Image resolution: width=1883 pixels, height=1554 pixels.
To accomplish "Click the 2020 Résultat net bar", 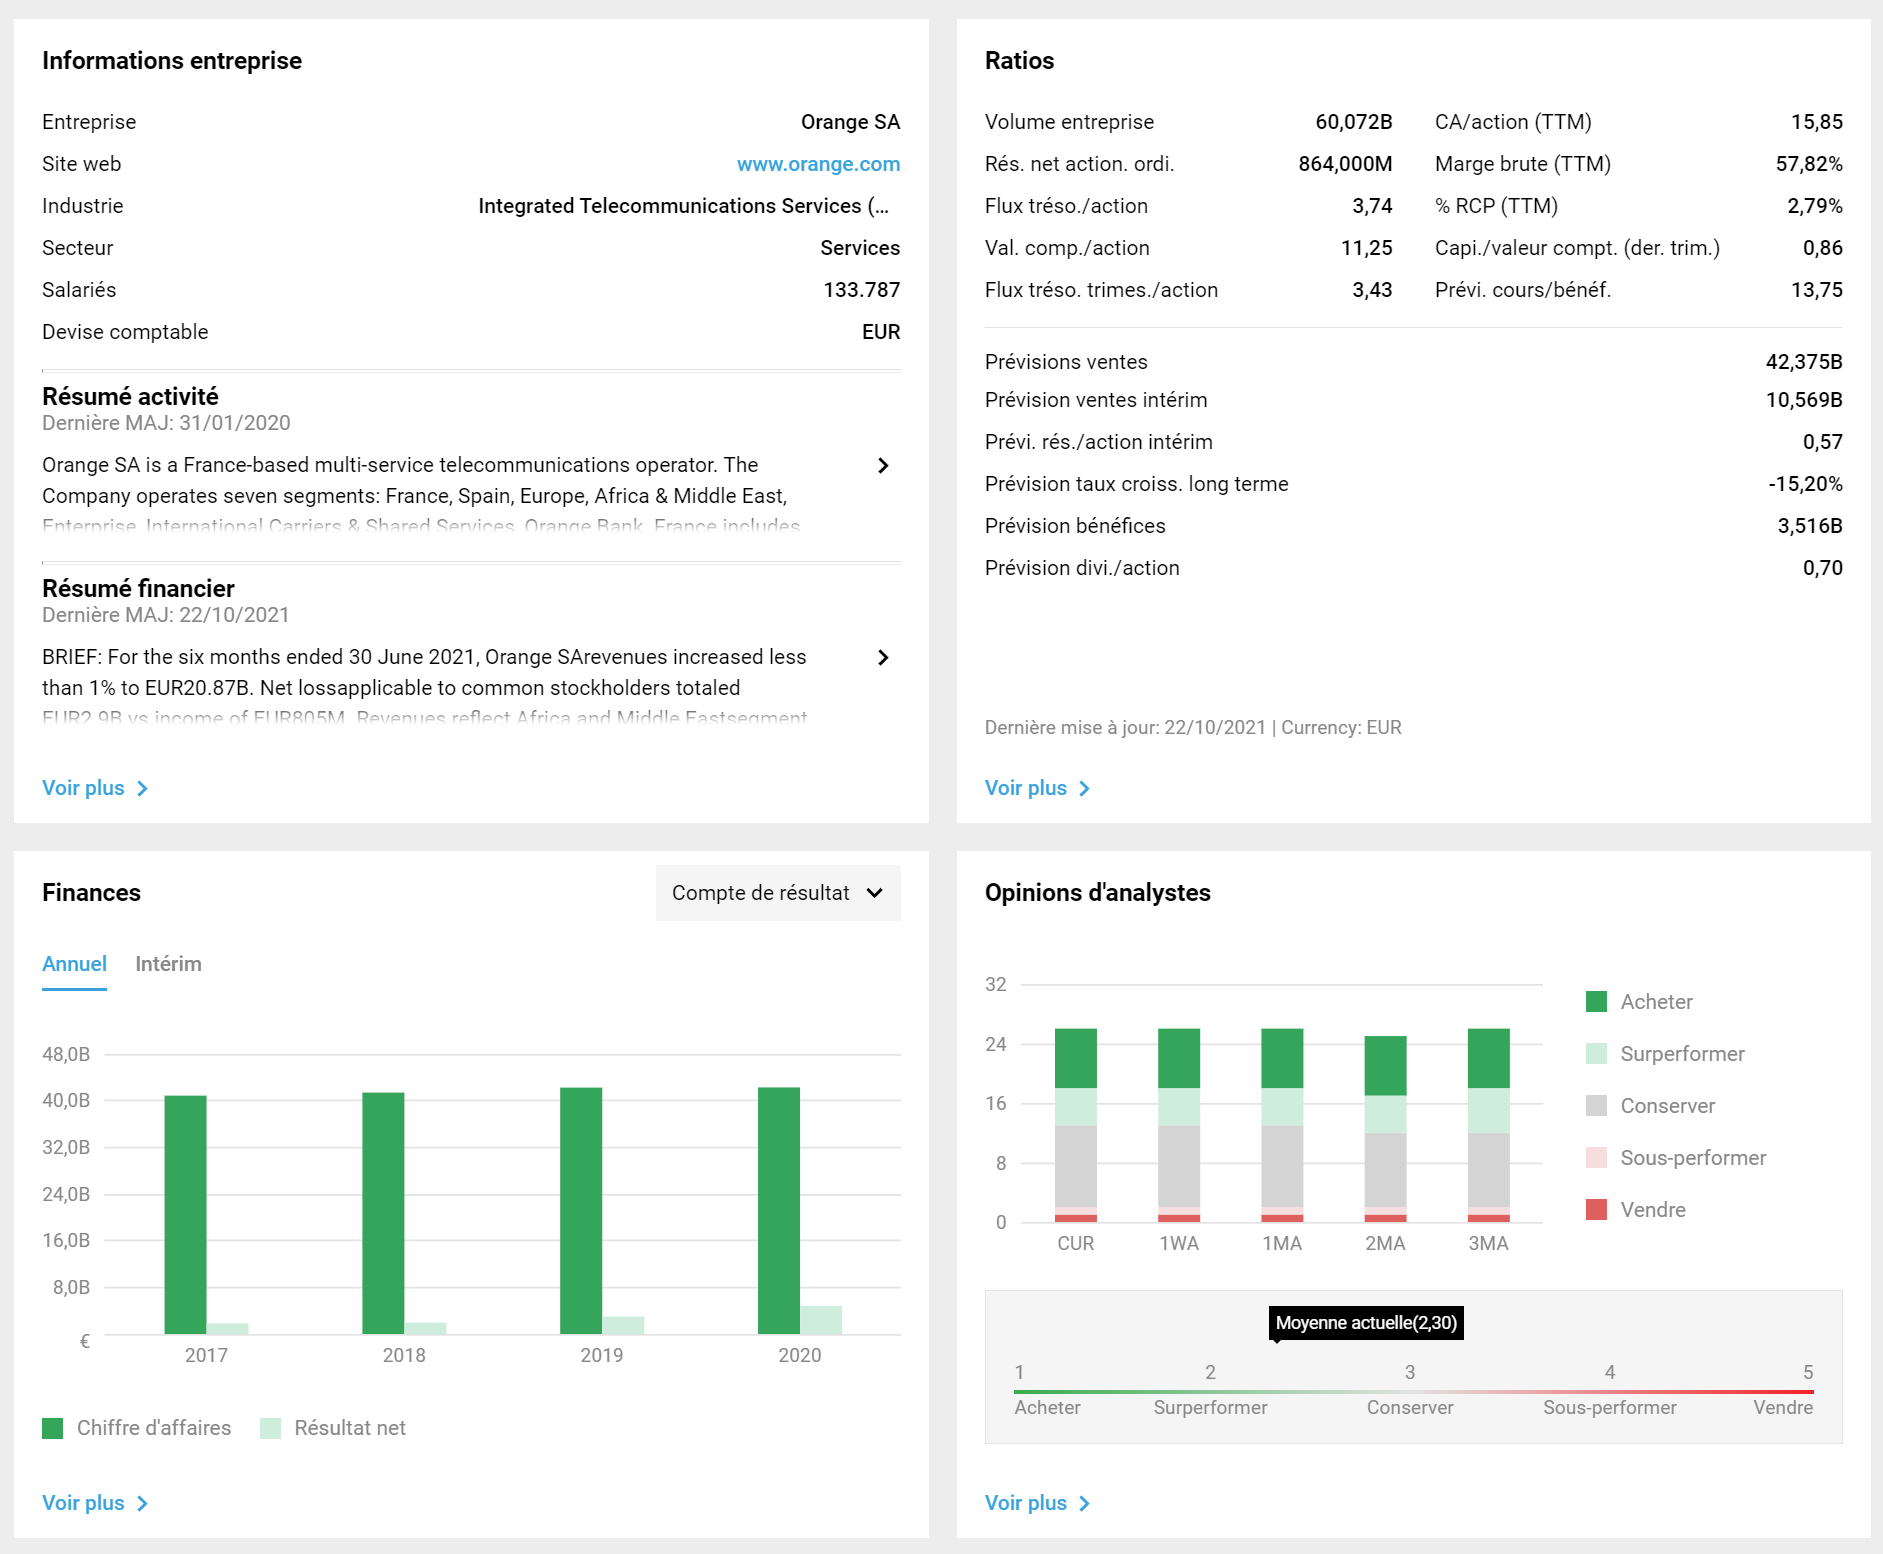I will [821, 1320].
